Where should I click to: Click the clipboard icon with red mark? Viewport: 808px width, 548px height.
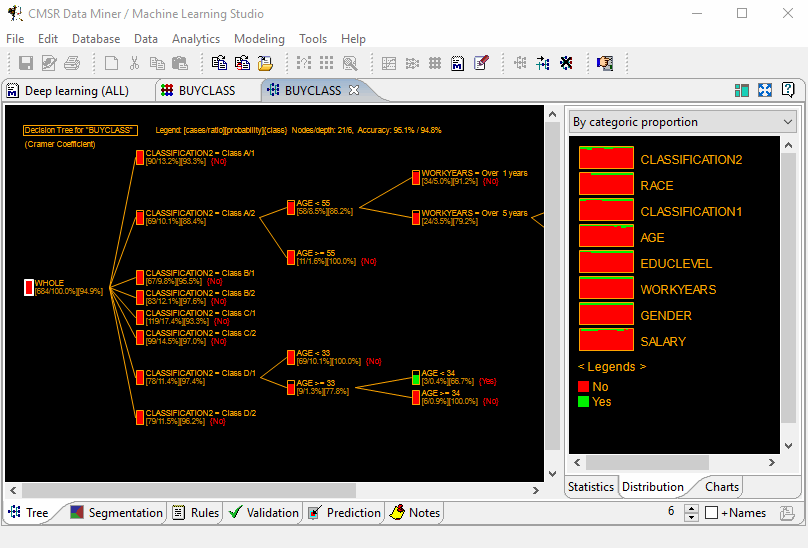click(x=242, y=63)
